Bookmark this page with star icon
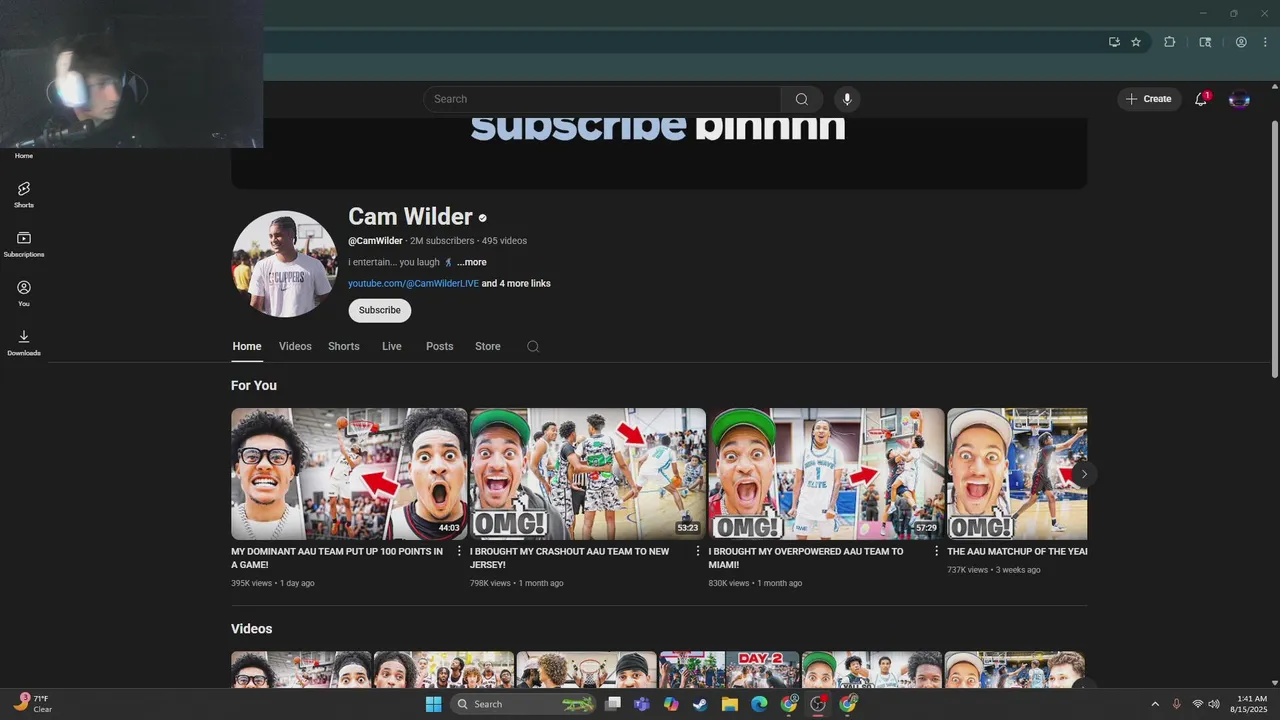Image resolution: width=1280 pixels, height=720 pixels. 1136,42
